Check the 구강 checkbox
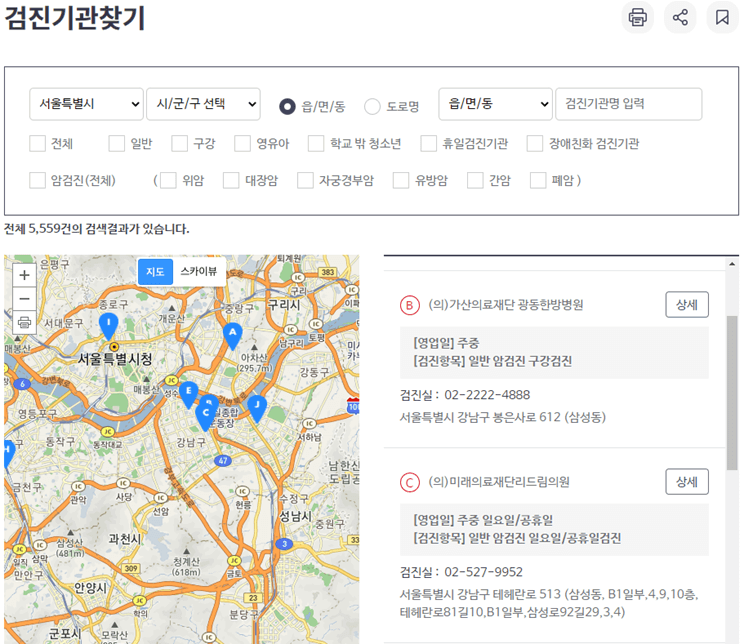Screen dimensions: 744x644 tap(179, 143)
